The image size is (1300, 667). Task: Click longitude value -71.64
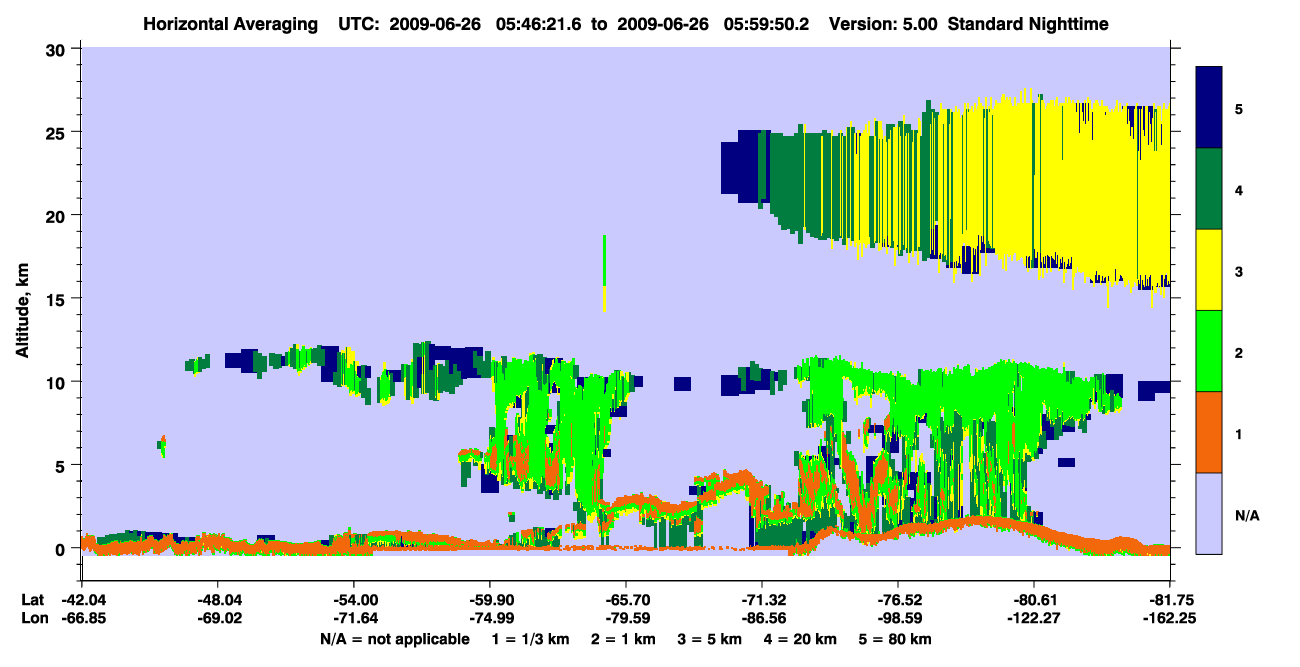coord(354,618)
